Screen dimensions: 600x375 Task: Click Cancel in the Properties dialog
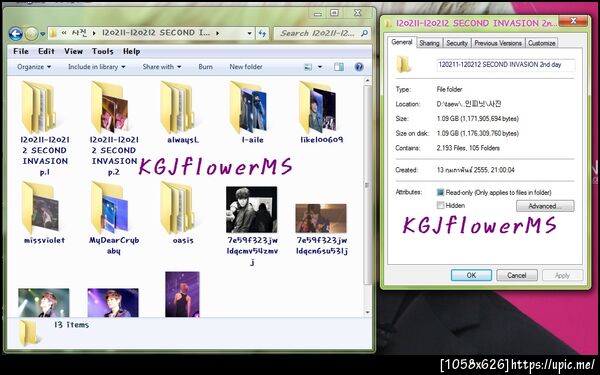[517, 275]
